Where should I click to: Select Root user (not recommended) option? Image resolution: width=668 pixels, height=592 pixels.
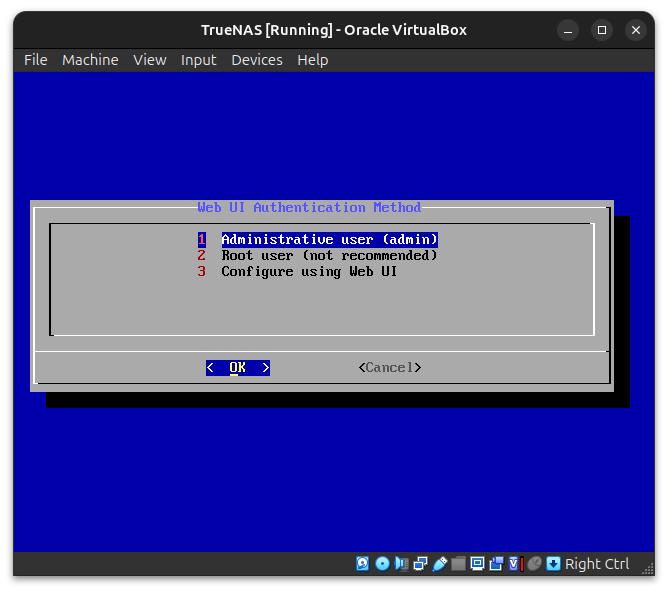[x=329, y=256]
